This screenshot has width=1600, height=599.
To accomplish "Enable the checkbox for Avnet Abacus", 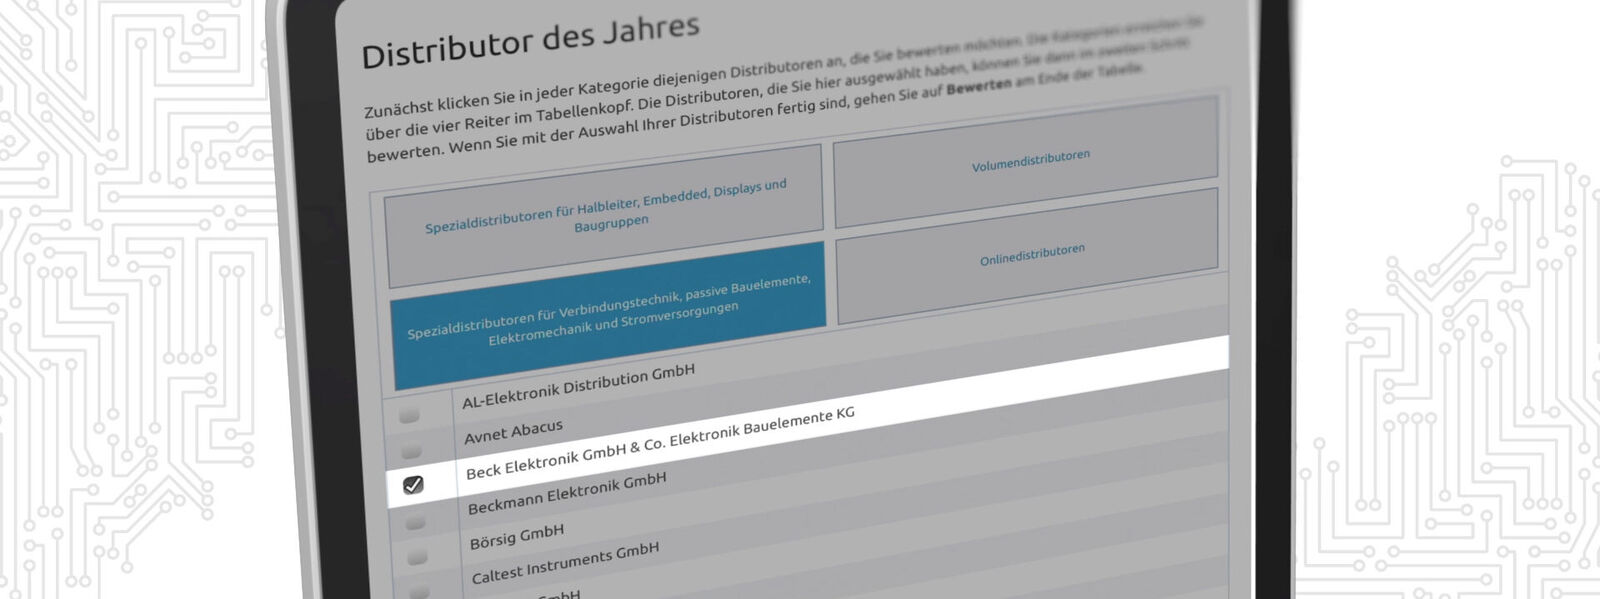I will tap(411, 451).
